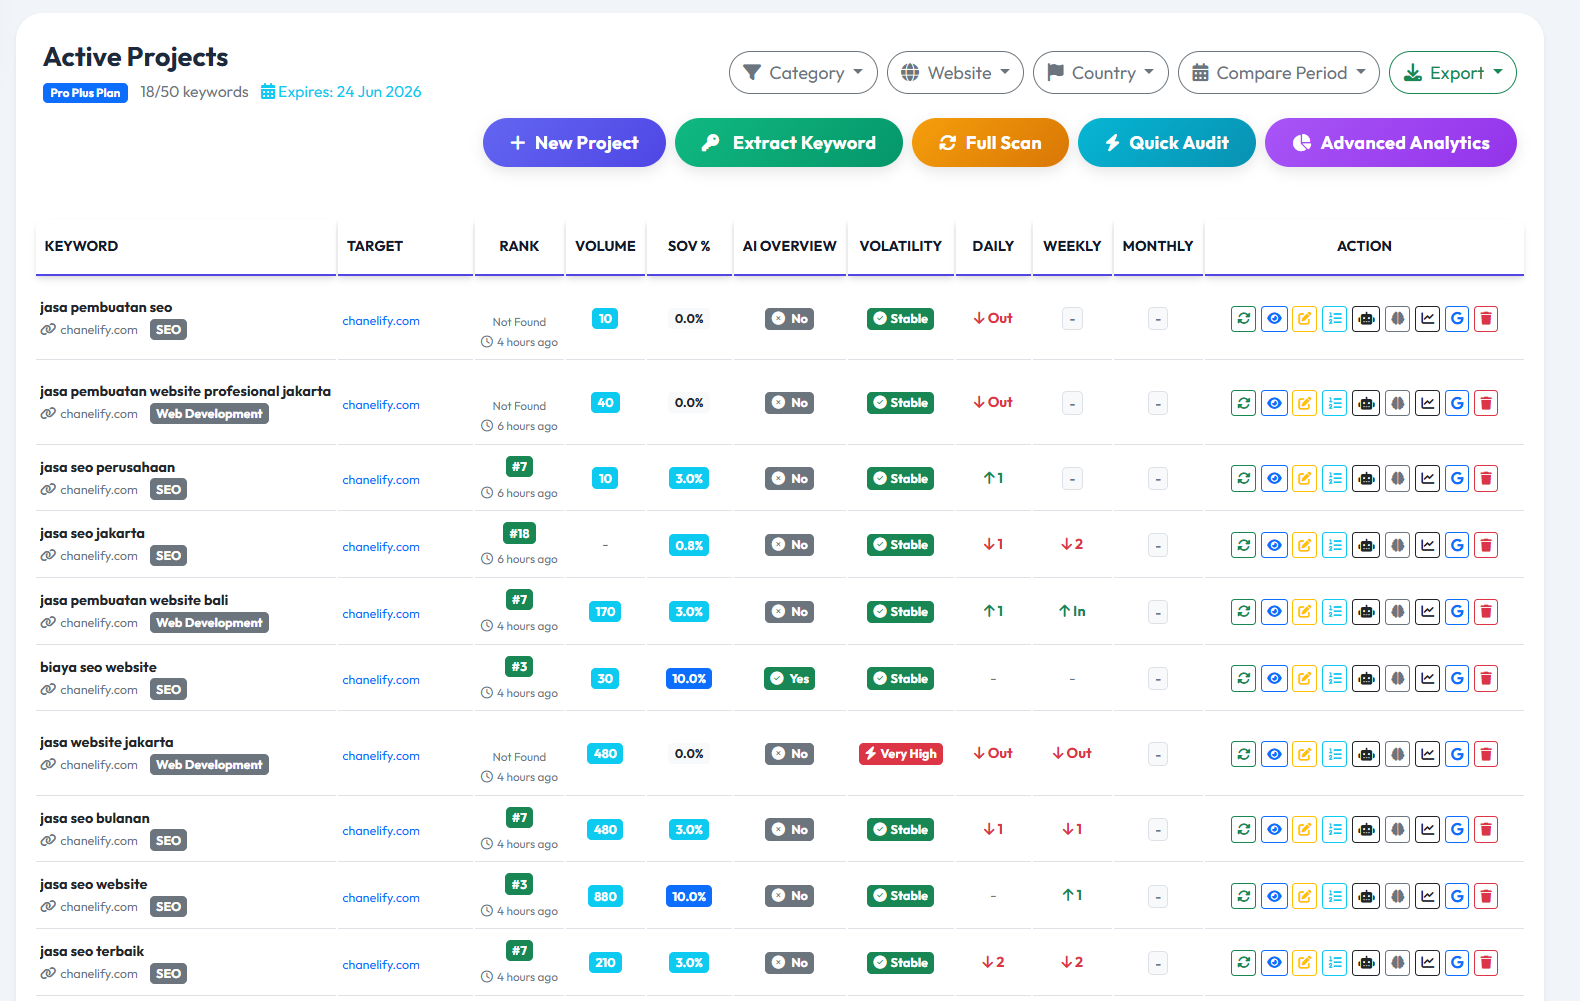Click brain icon in jasa seo bulanan row

coord(1397,830)
